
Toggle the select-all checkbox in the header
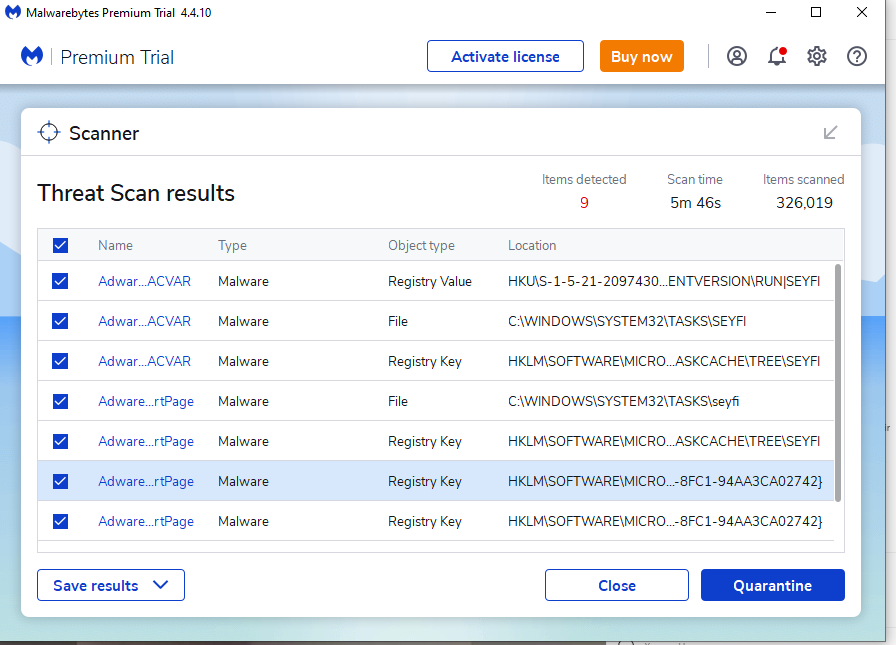click(x=60, y=246)
